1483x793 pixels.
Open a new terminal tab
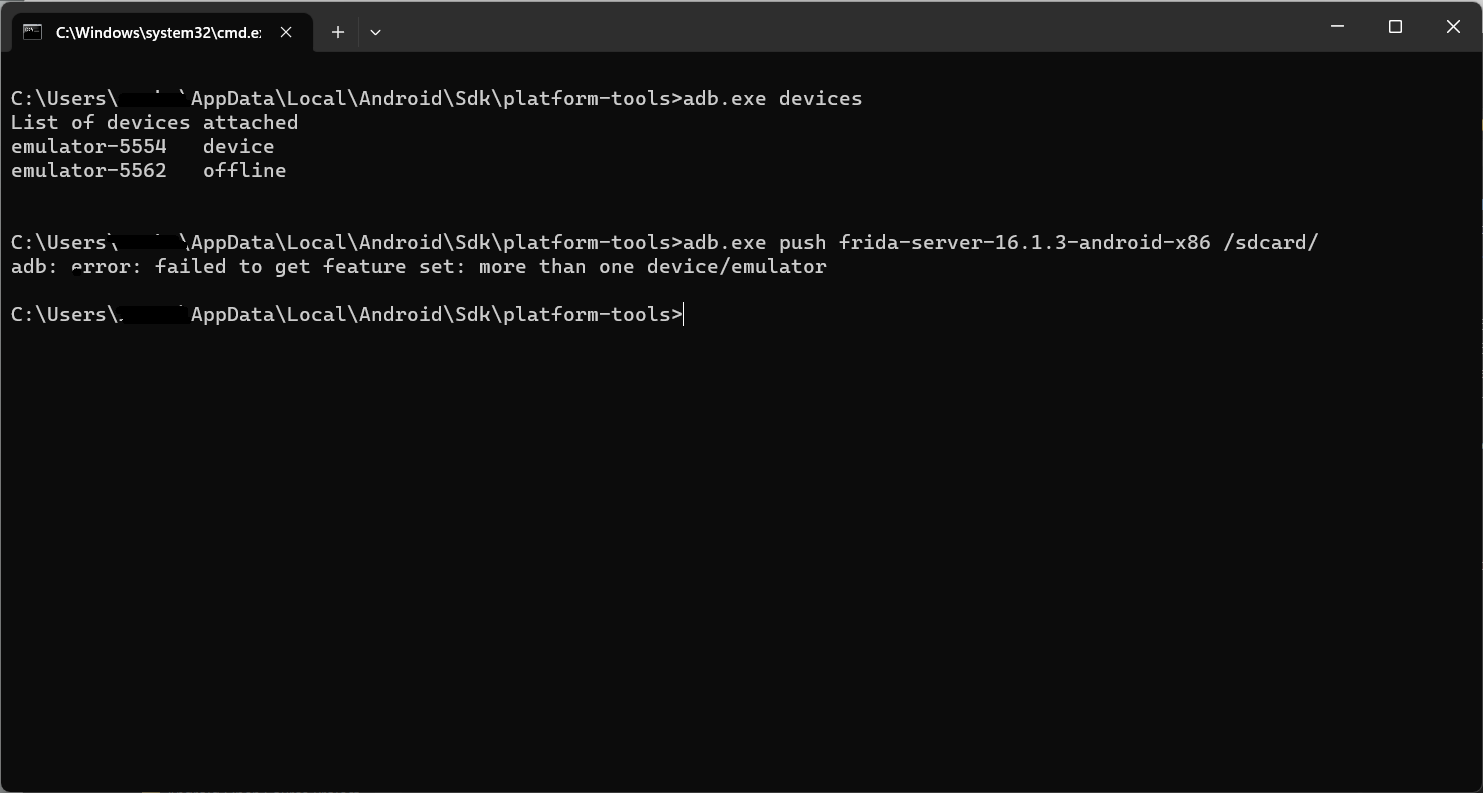tap(338, 32)
